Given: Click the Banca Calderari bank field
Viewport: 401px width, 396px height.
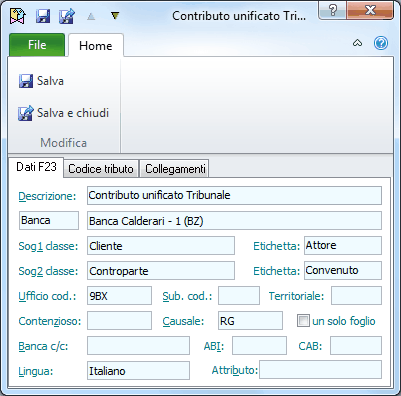Looking at the screenshot, I should pos(234,221).
